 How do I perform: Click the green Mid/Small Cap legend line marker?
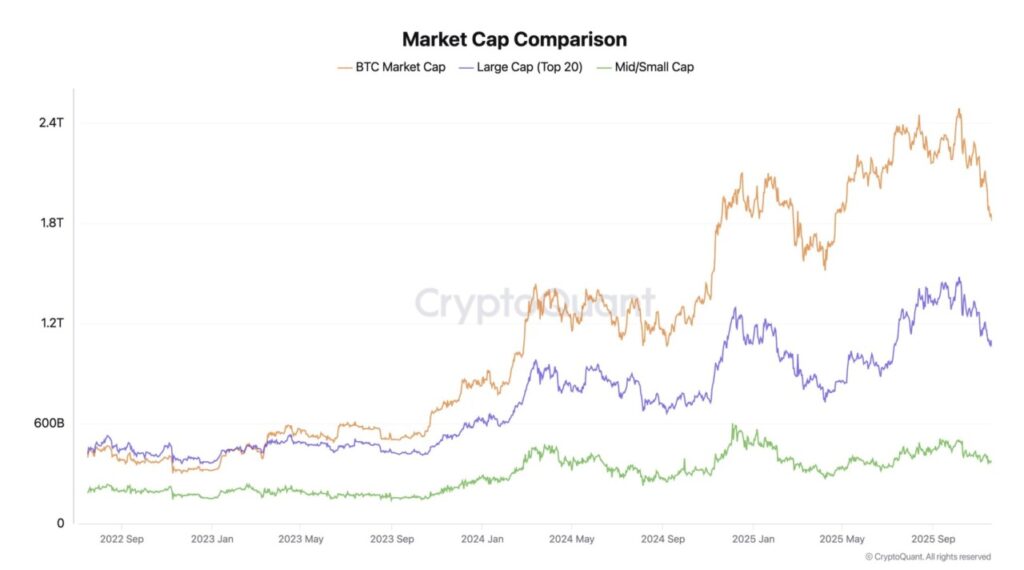[x=604, y=67]
